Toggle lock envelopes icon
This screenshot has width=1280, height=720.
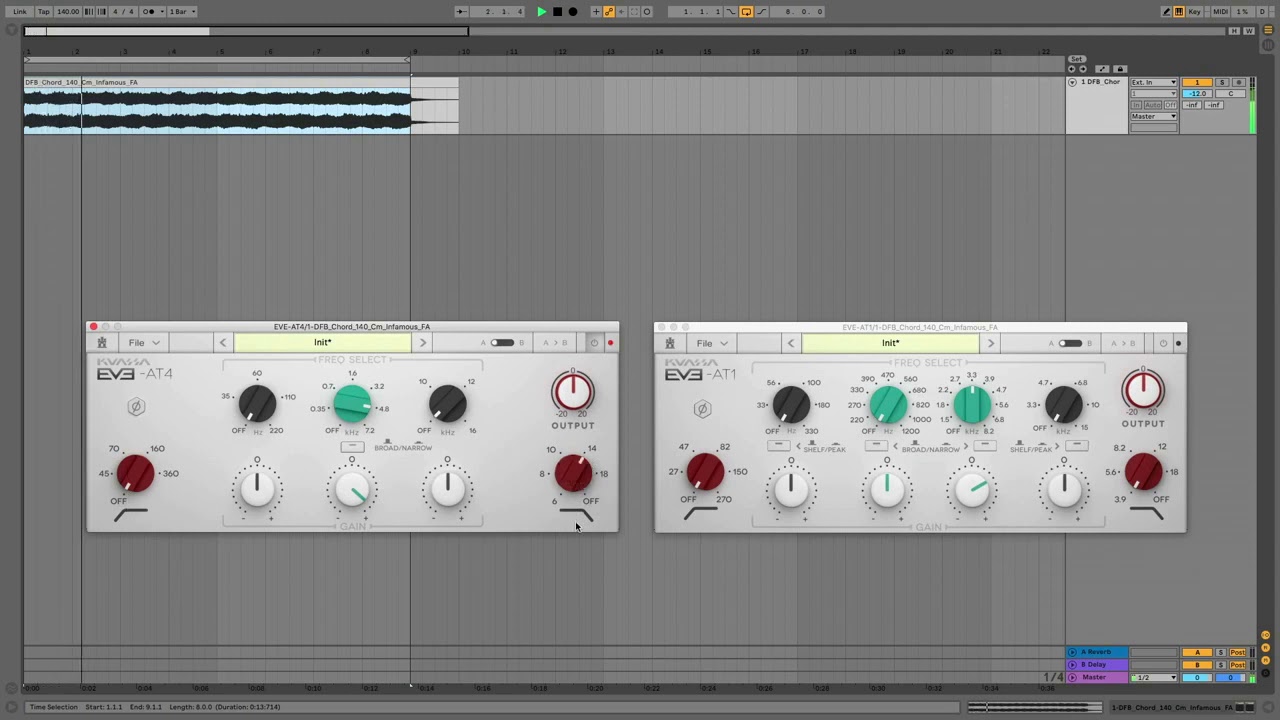1119,69
